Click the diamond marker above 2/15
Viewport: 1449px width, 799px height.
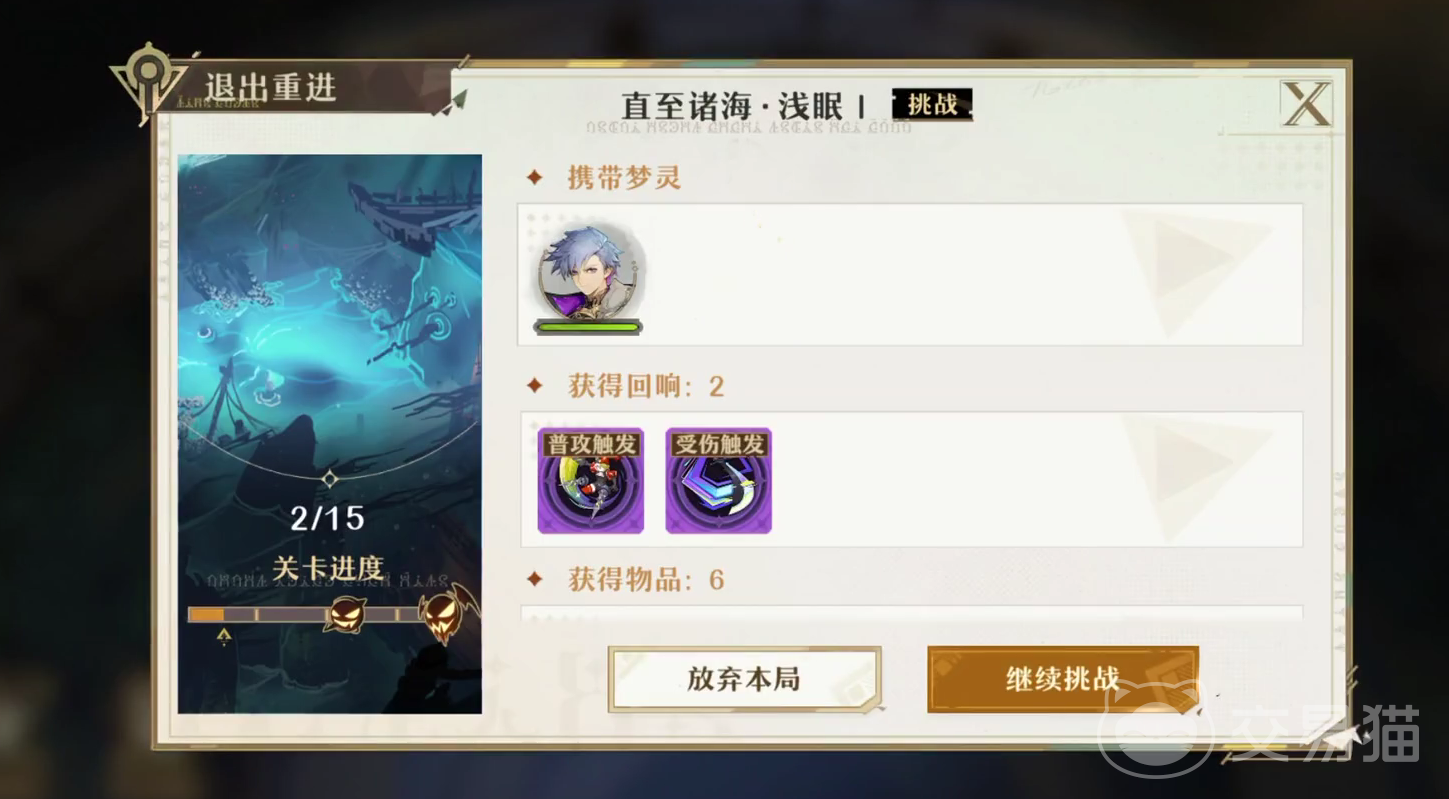tap(330, 479)
